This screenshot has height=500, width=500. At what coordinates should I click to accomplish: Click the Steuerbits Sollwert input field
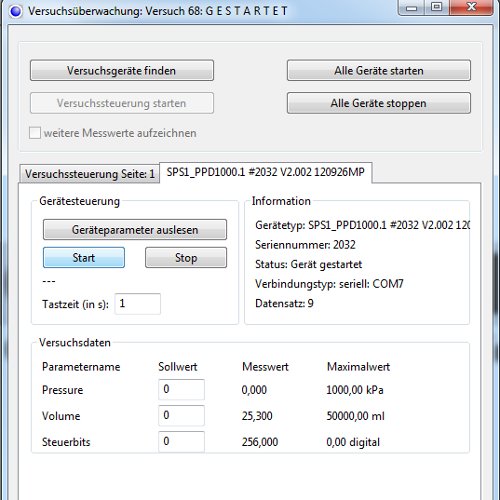point(181,441)
